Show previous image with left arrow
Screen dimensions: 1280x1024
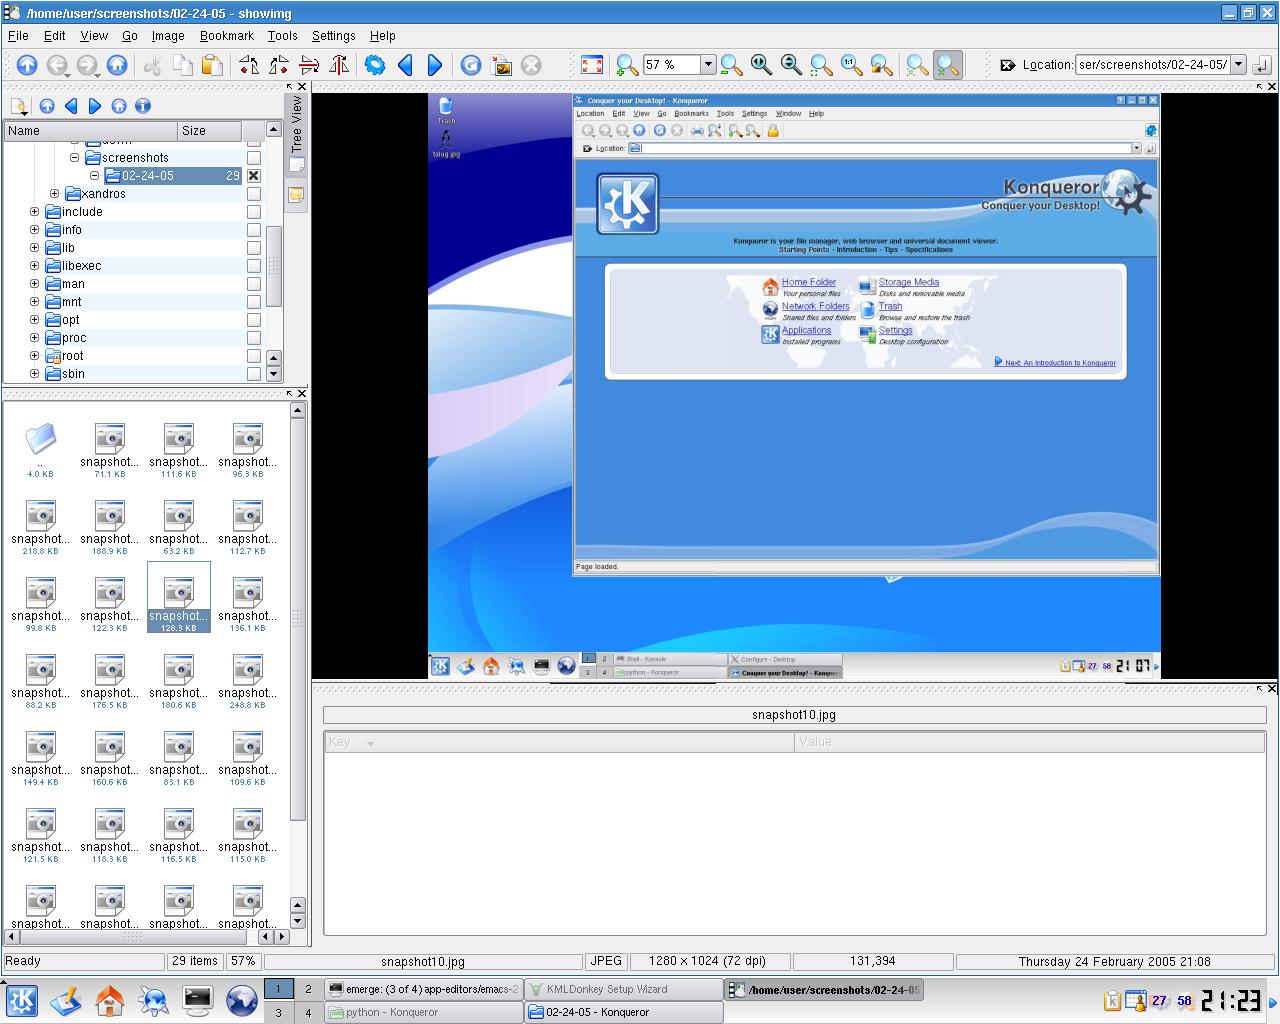tap(405, 65)
